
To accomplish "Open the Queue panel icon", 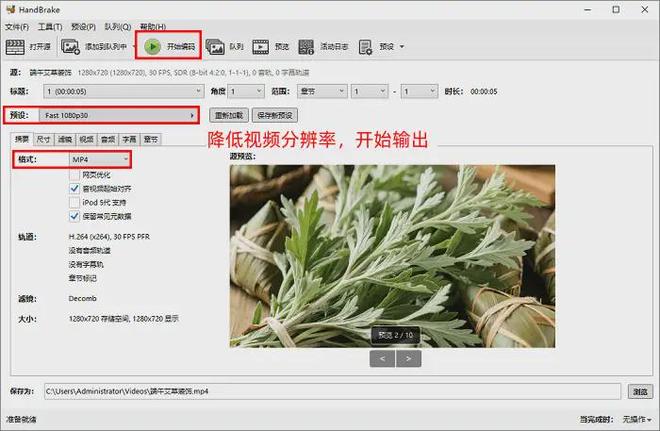I will point(217,46).
